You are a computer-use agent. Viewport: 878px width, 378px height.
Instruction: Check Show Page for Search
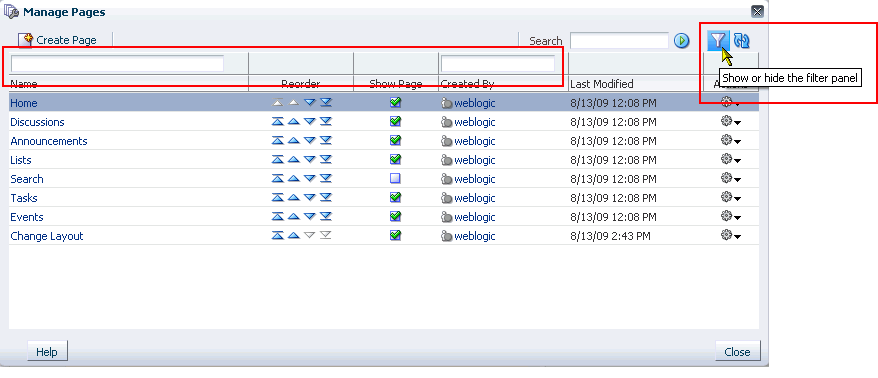[395, 179]
